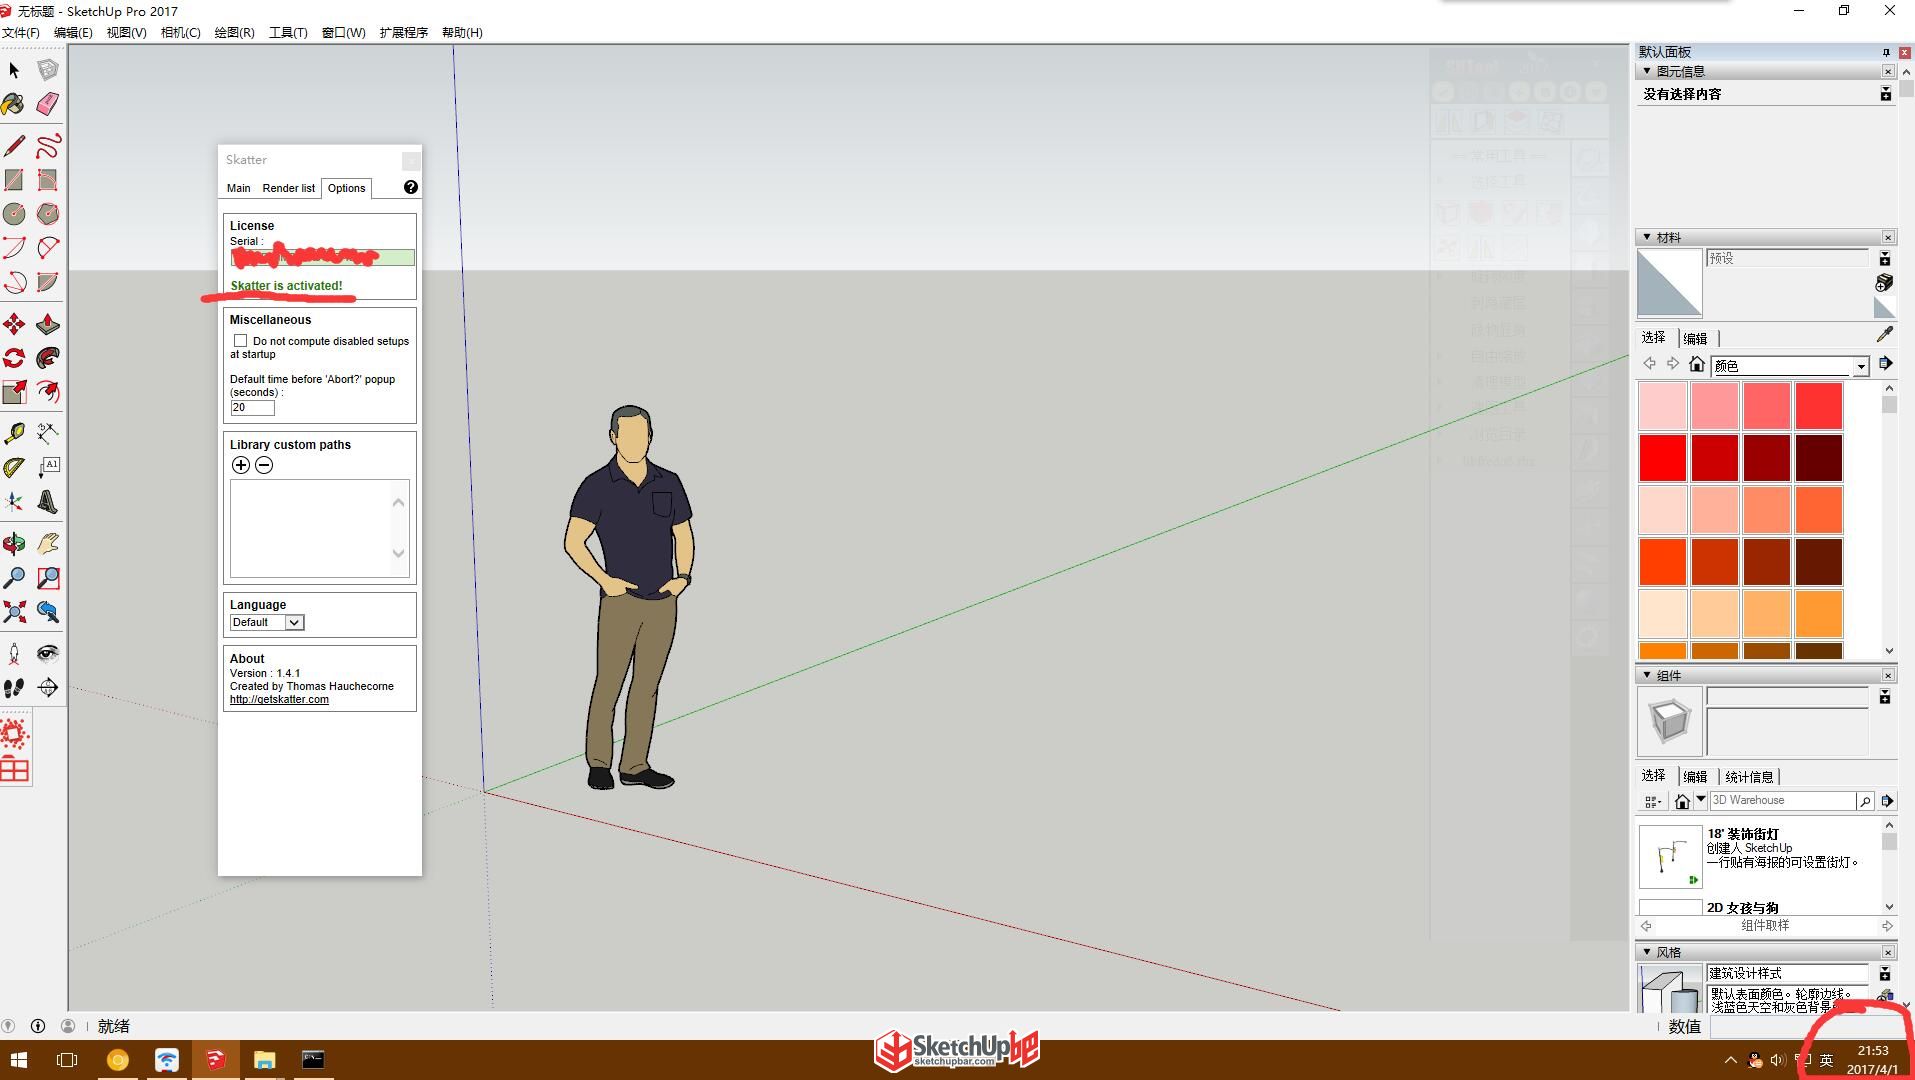Choose the light orange peach swatch
Viewport: 1915px width, 1080px height.
(1662, 614)
